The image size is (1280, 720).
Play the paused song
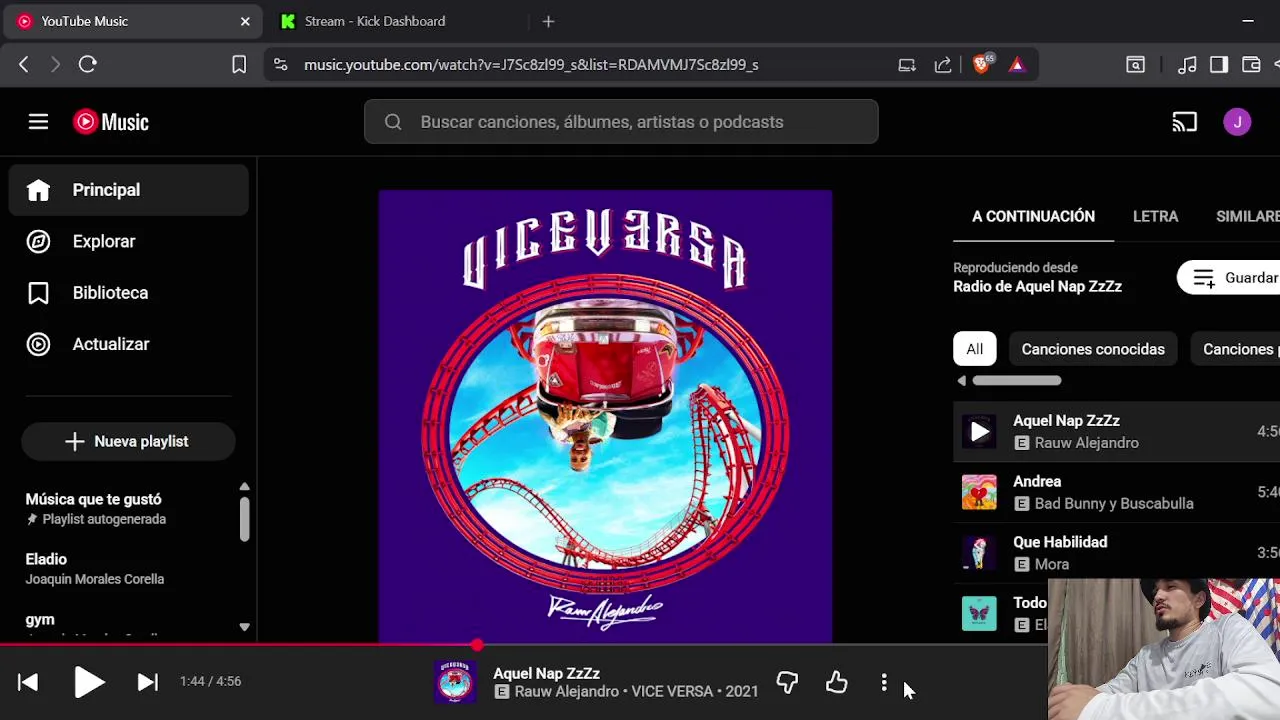click(89, 682)
